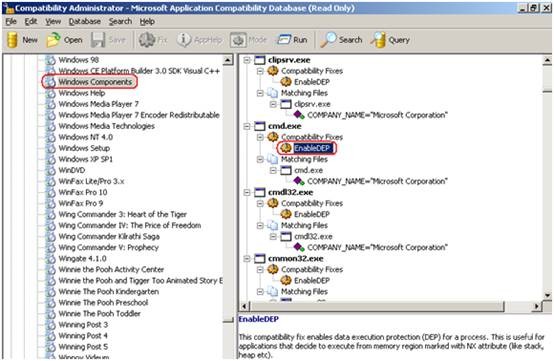Image resolution: width=554 pixels, height=361 pixels.
Task: Click the cmdl32.exe application window icon
Action: click(x=260, y=193)
